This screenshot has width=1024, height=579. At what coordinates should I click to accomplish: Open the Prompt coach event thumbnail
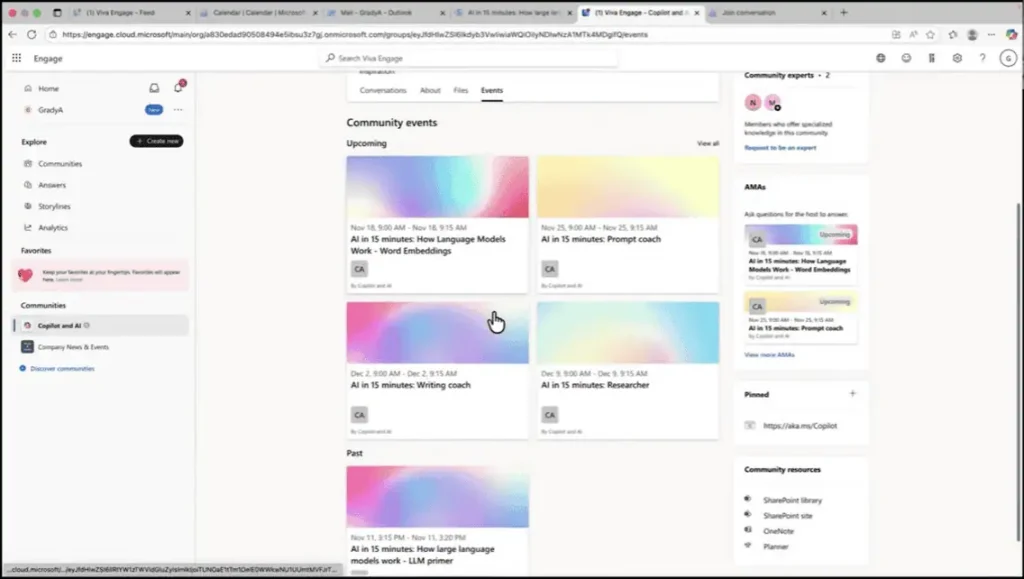[x=628, y=187]
